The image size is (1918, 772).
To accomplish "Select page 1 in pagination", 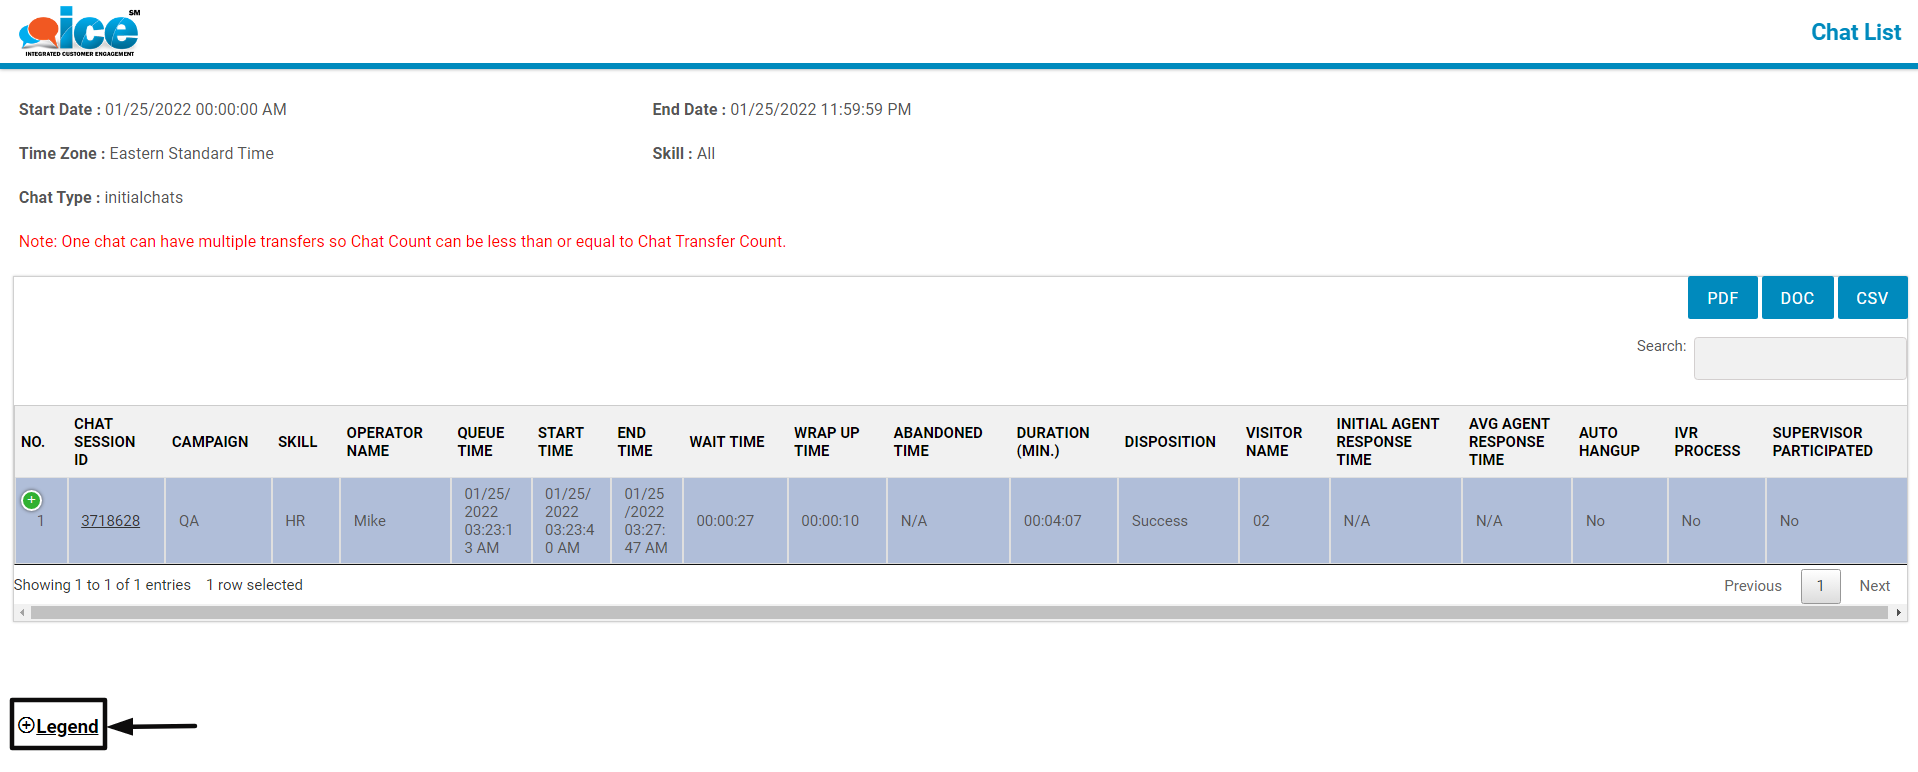I will tap(1820, 586).
